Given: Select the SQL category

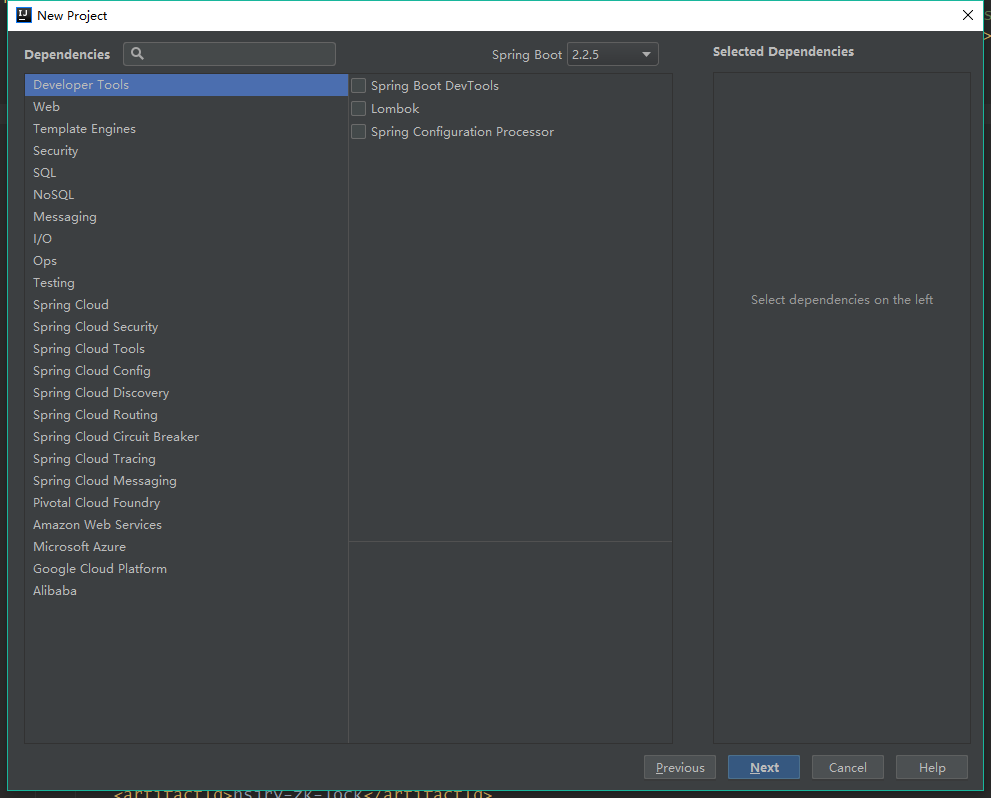Looking at the screenshot, I should pyautogui.click(x=186, y=172).
